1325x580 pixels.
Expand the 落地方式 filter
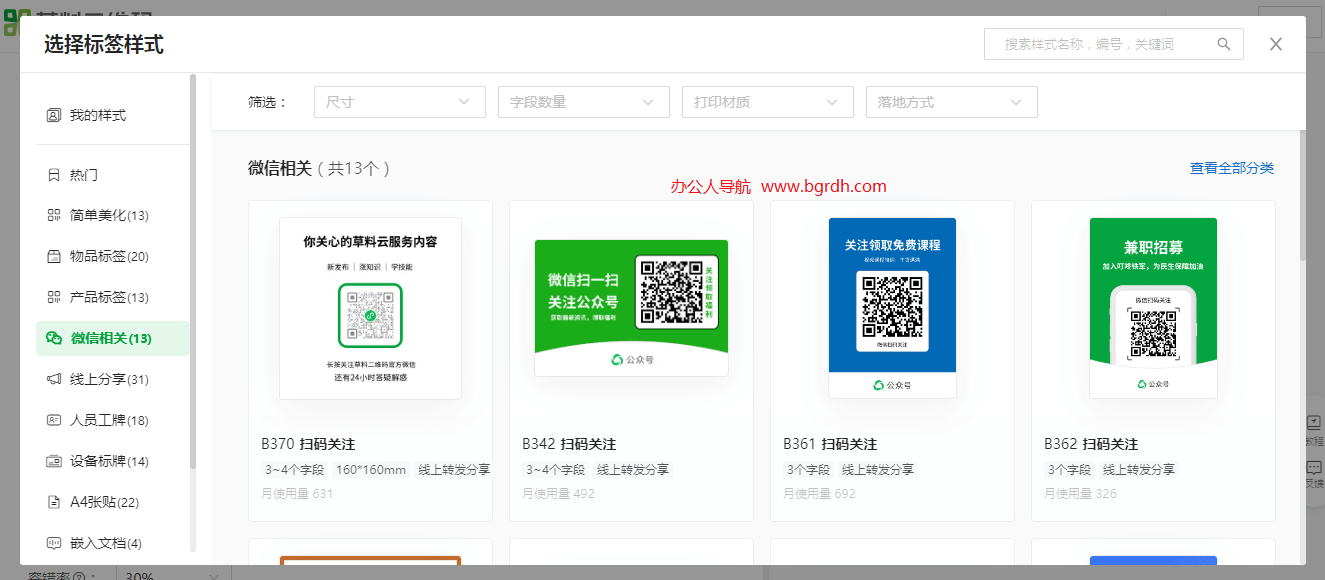point(951,102)
